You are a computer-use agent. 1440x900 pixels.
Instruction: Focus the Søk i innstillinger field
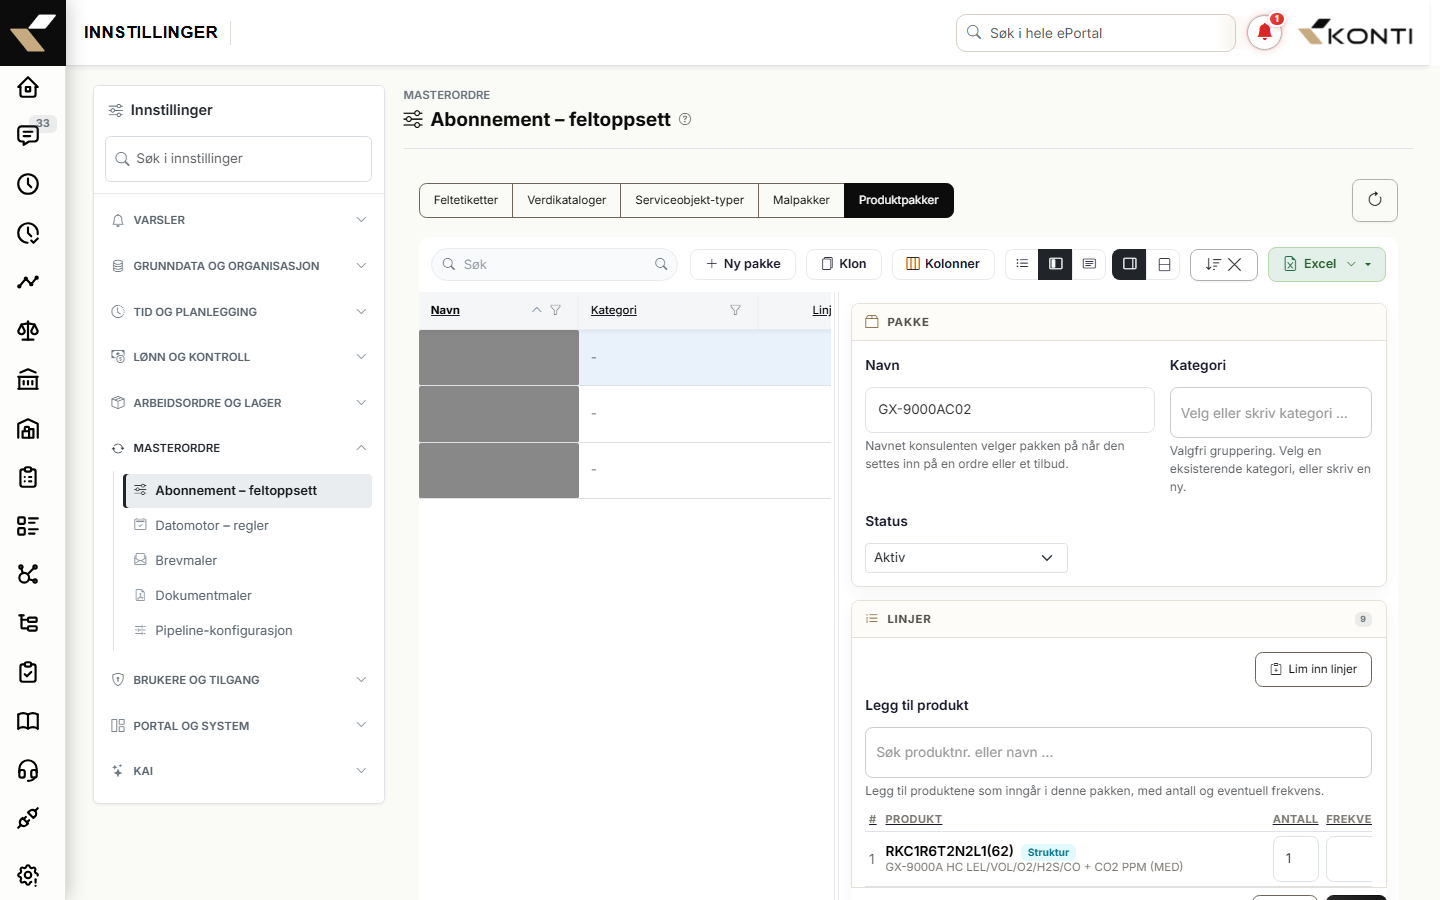click(239, 159)
